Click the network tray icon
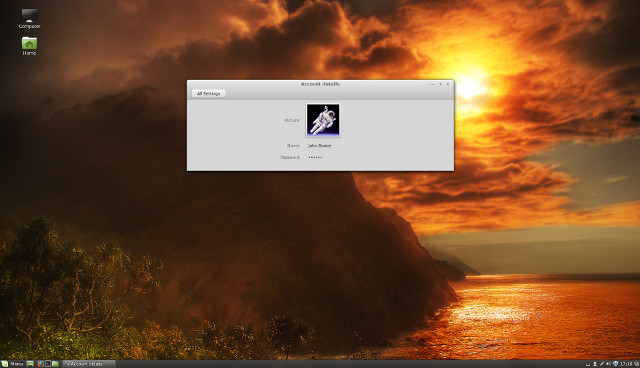The image size is (640, 368). (601, 364)
